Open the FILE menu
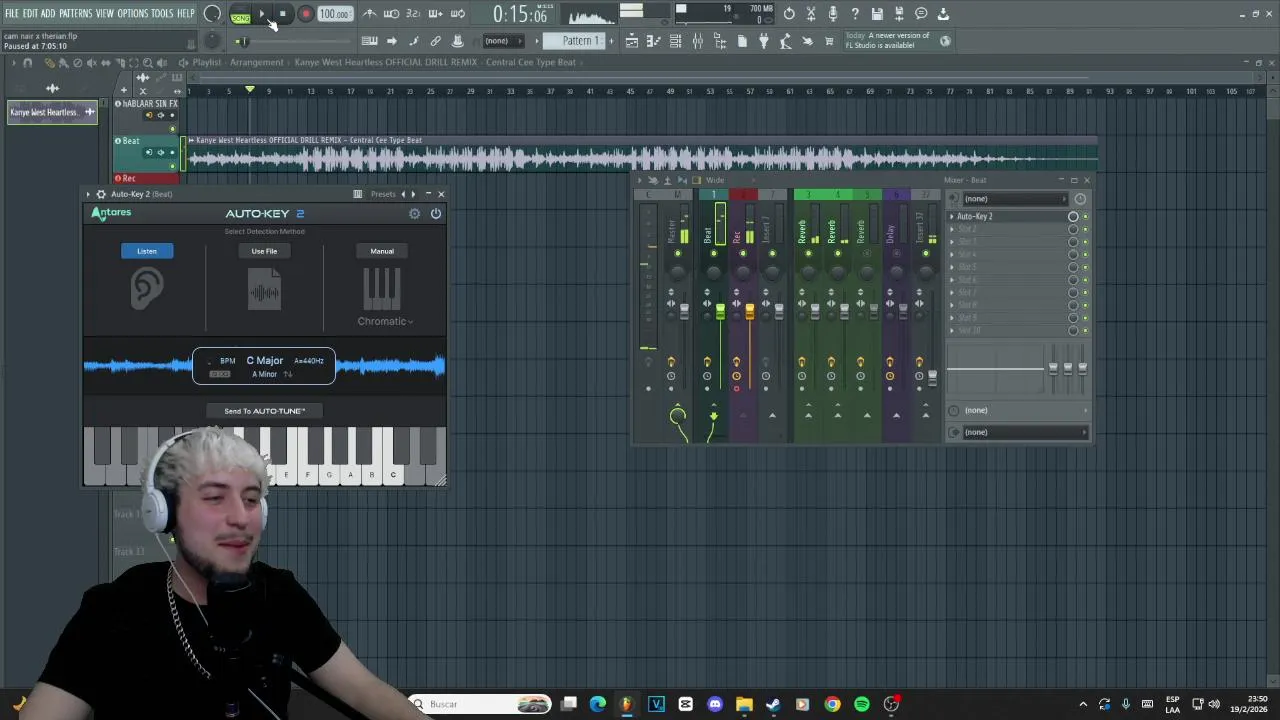The height and width of the screenshot is (720, 1280). coord(12,13)
